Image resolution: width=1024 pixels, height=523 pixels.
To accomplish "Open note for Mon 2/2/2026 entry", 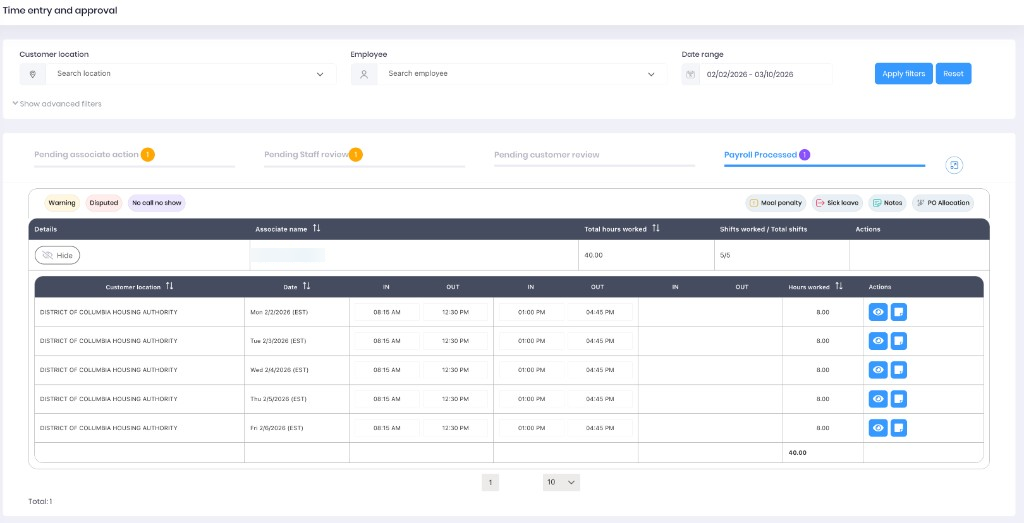I will pyautogui.click(x=899, y=312).
